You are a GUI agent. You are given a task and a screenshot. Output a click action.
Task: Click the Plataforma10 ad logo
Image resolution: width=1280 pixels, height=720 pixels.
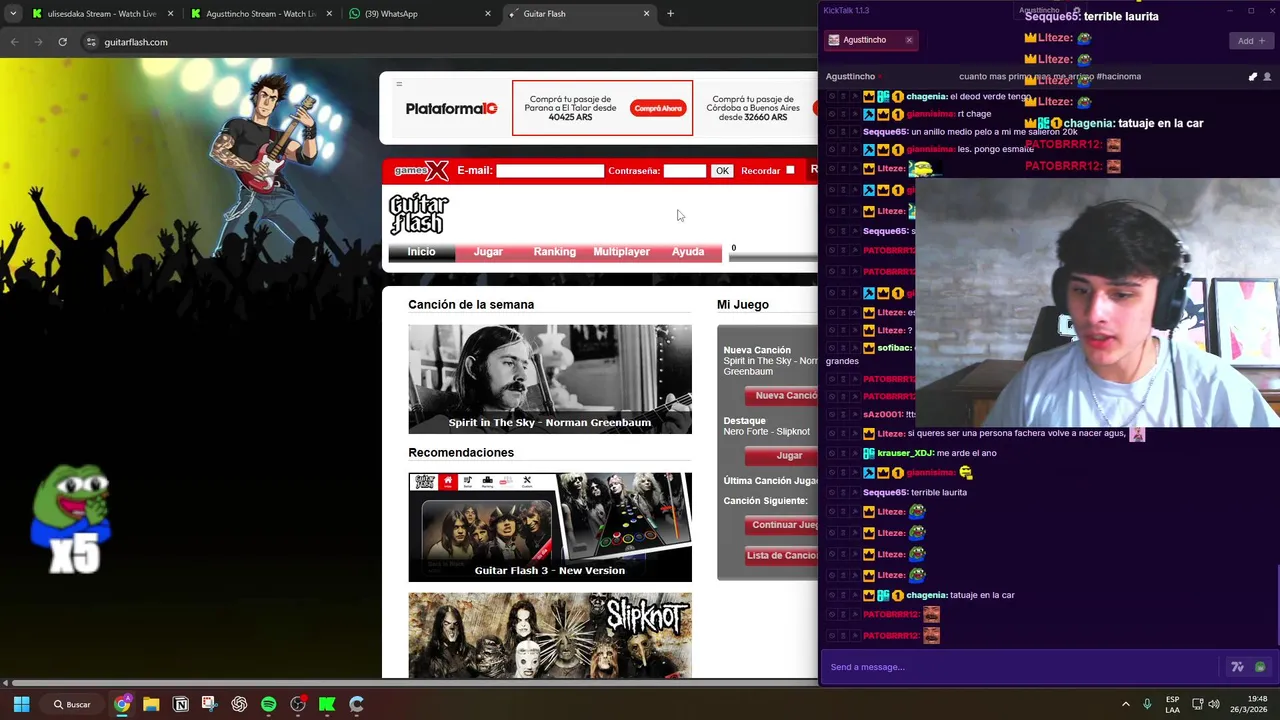coord(451,108)
